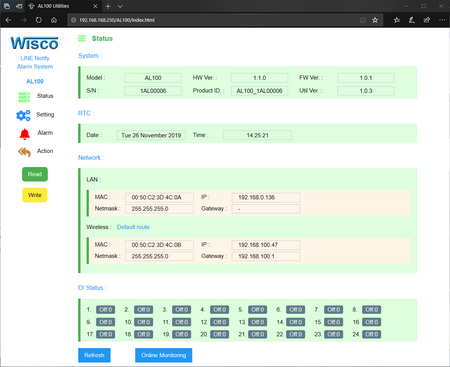This screenshot has height=367, width=450.
Task: Select Action menu label
Action: [45, 151]
